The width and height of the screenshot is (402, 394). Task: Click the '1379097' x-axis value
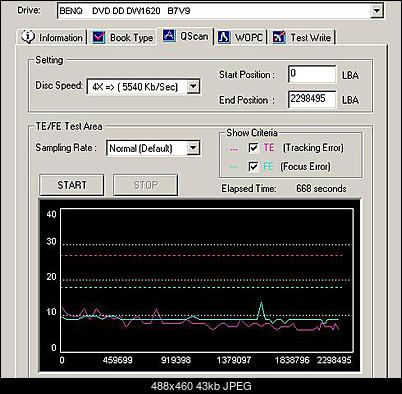[234, 360]
